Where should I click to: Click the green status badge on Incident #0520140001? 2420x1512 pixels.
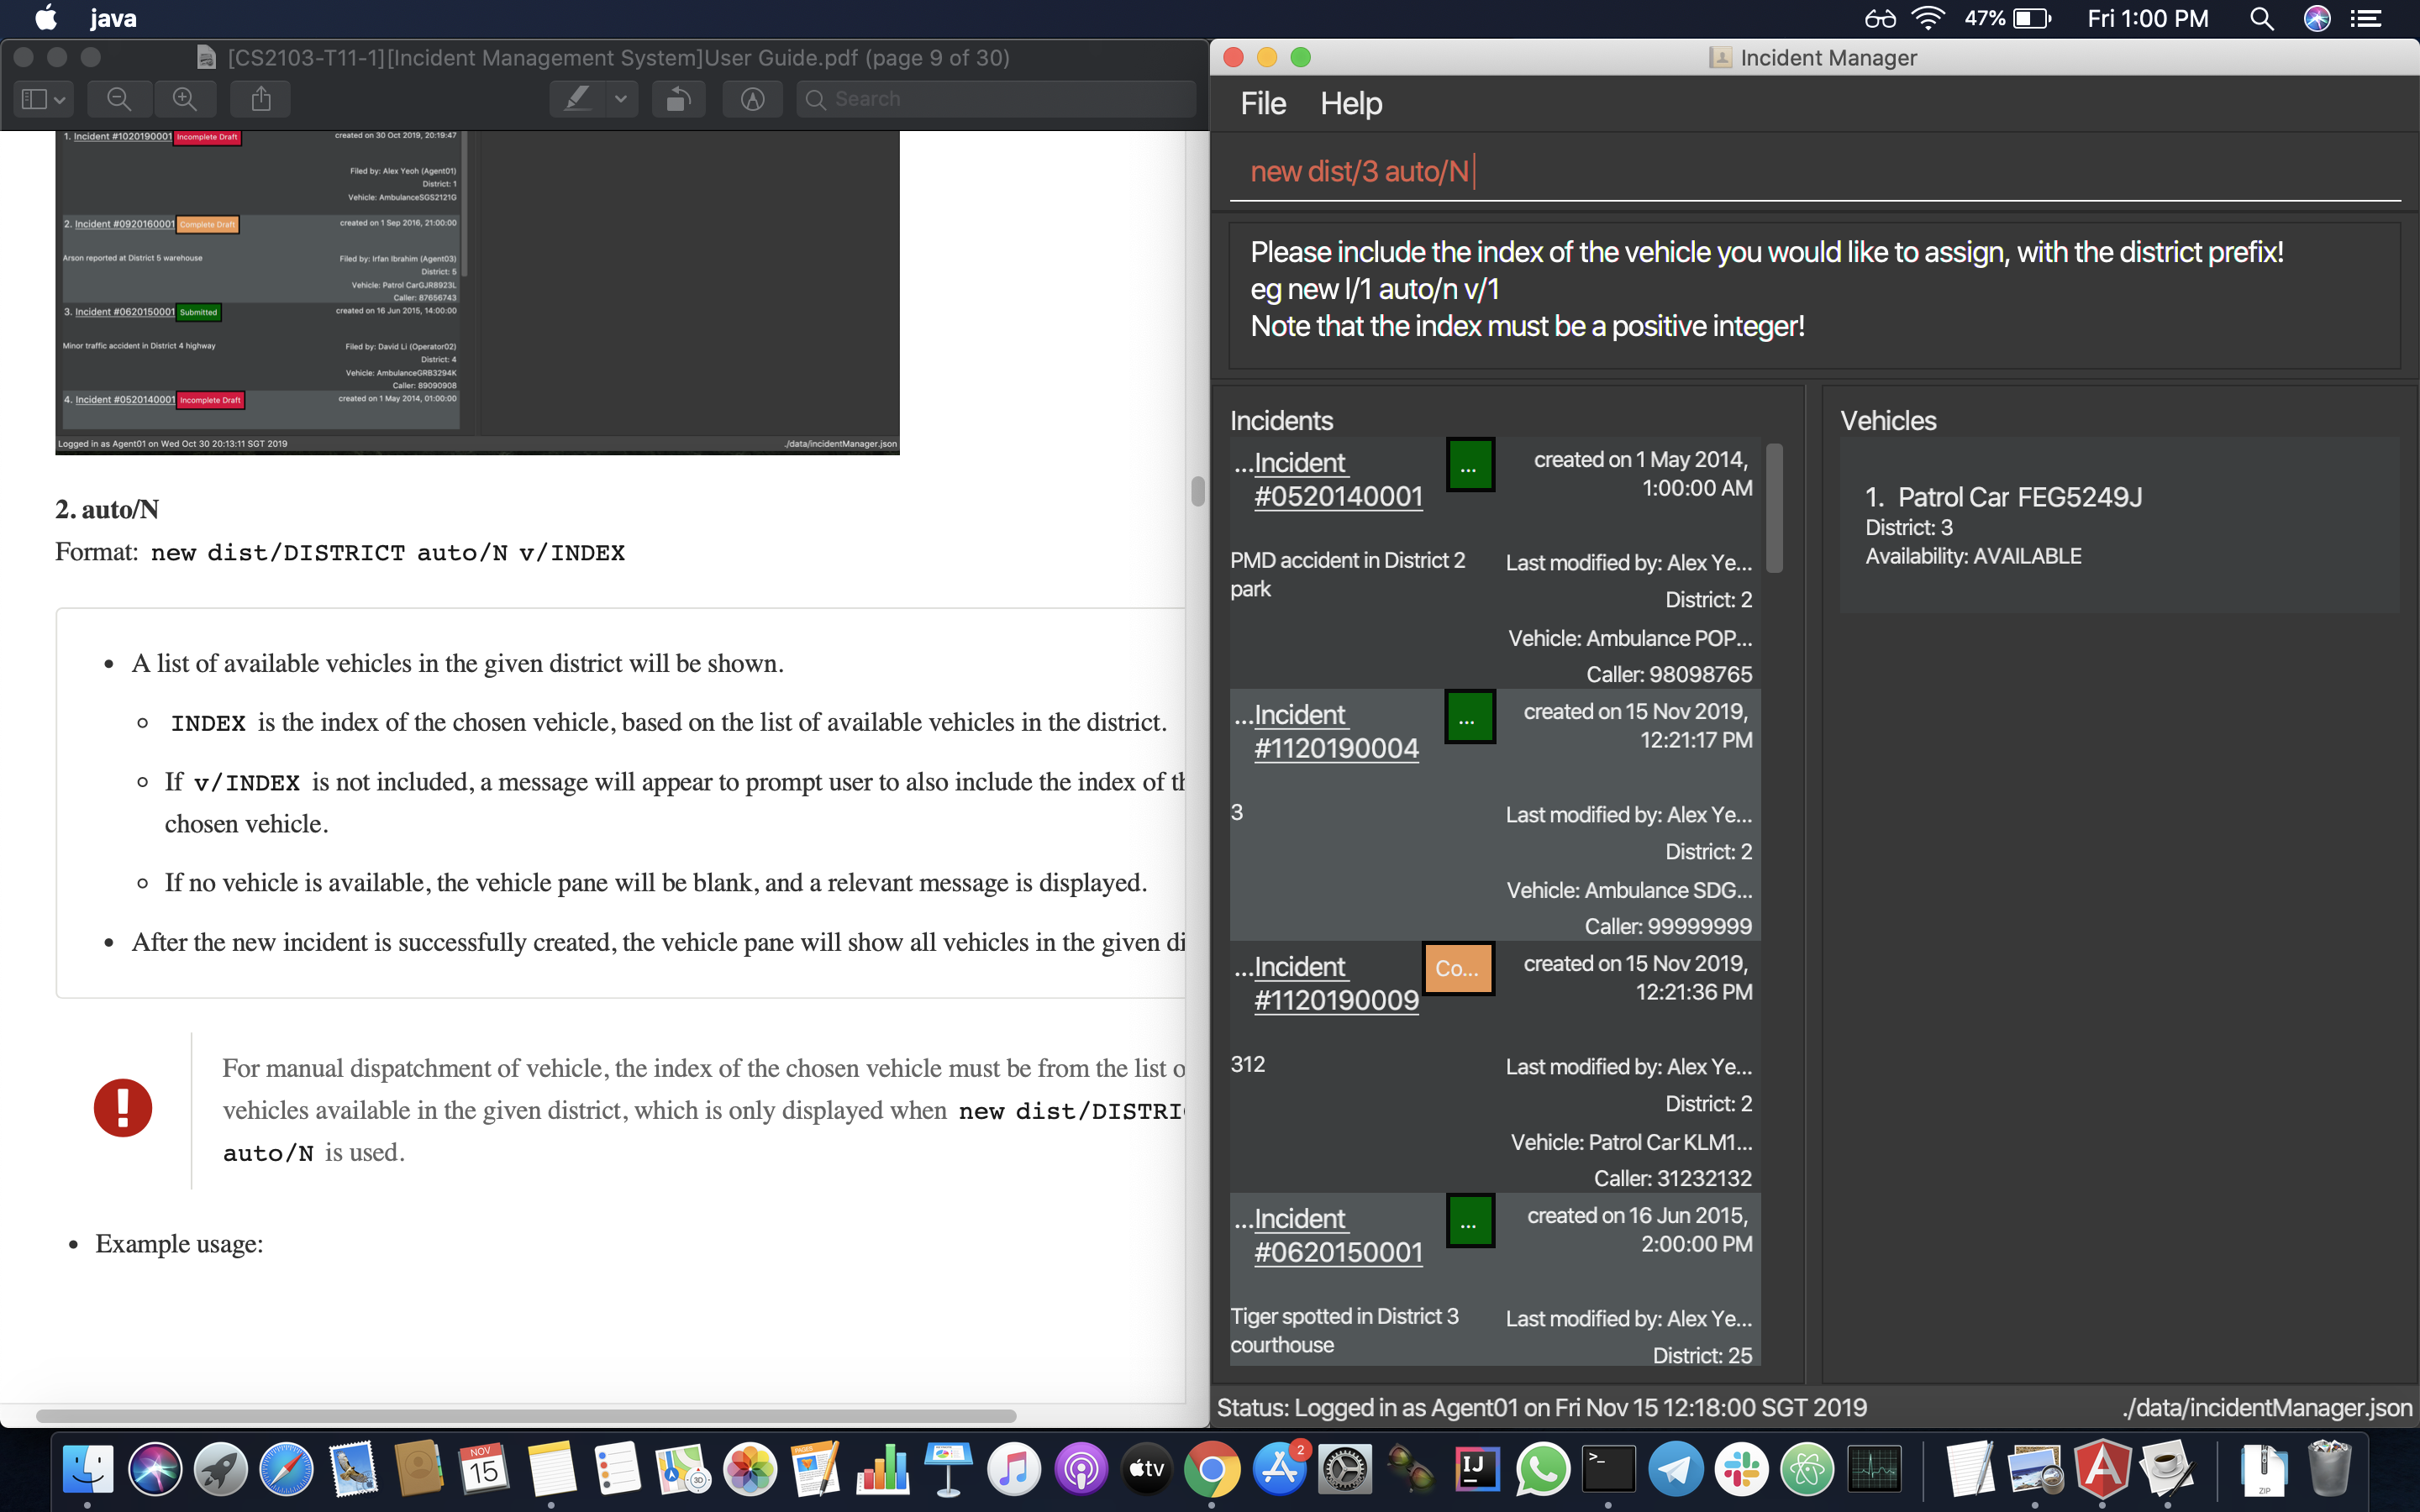[x=1470, y=464]
